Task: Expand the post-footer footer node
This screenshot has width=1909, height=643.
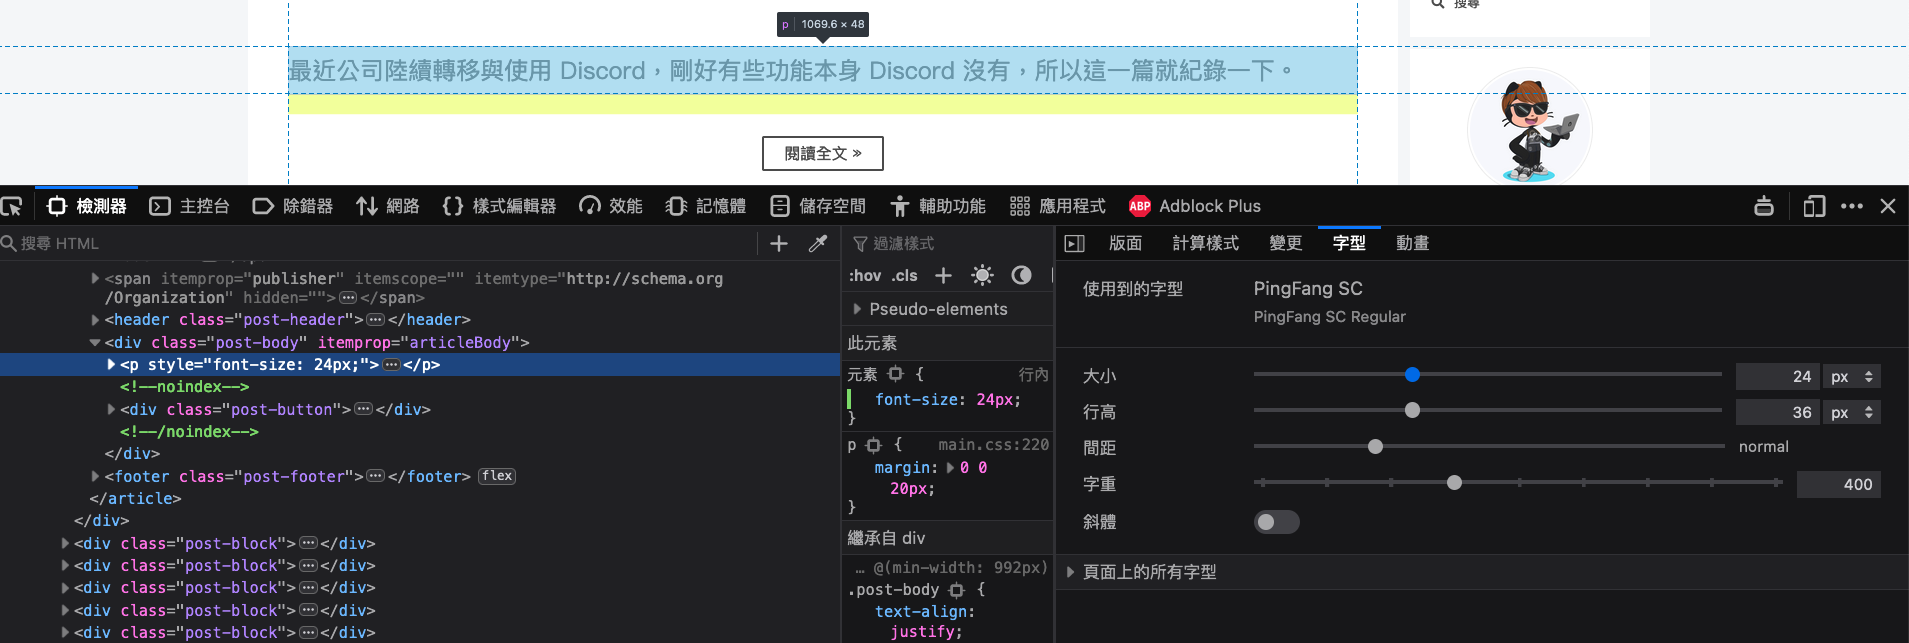Action: pos(96,476)
